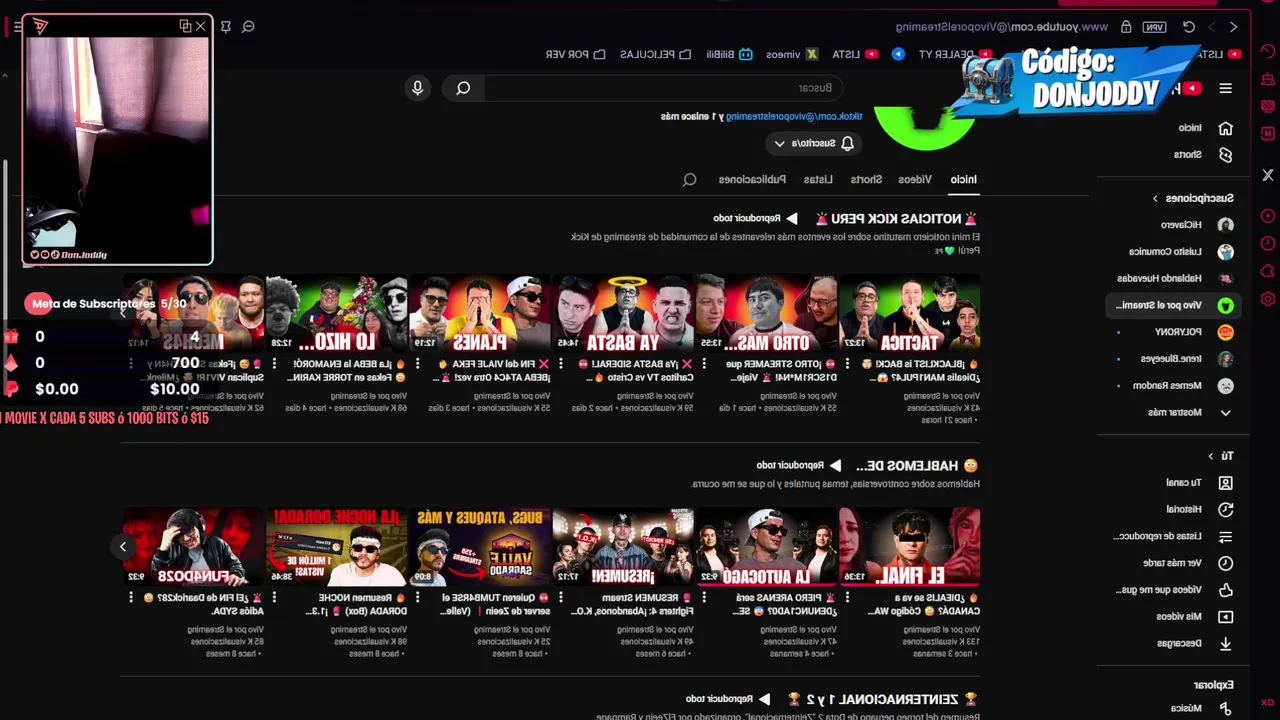Click the voice search microphone button

pyautogui.click(x=418, y=88)
